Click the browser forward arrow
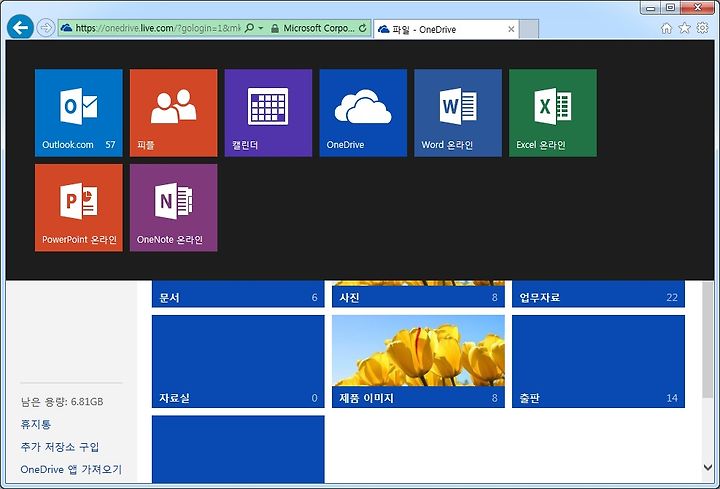Viewport: 720px width, 489px height. [x=45, y=28]
